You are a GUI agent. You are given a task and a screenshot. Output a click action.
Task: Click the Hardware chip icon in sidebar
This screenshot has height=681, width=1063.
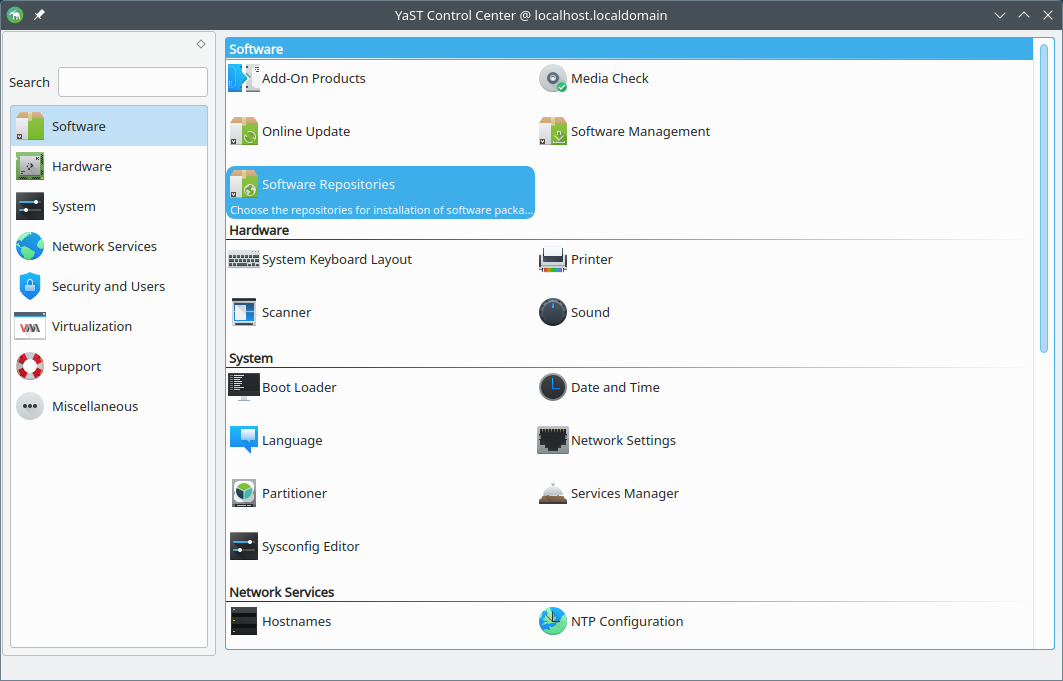[x=30, y=166]
